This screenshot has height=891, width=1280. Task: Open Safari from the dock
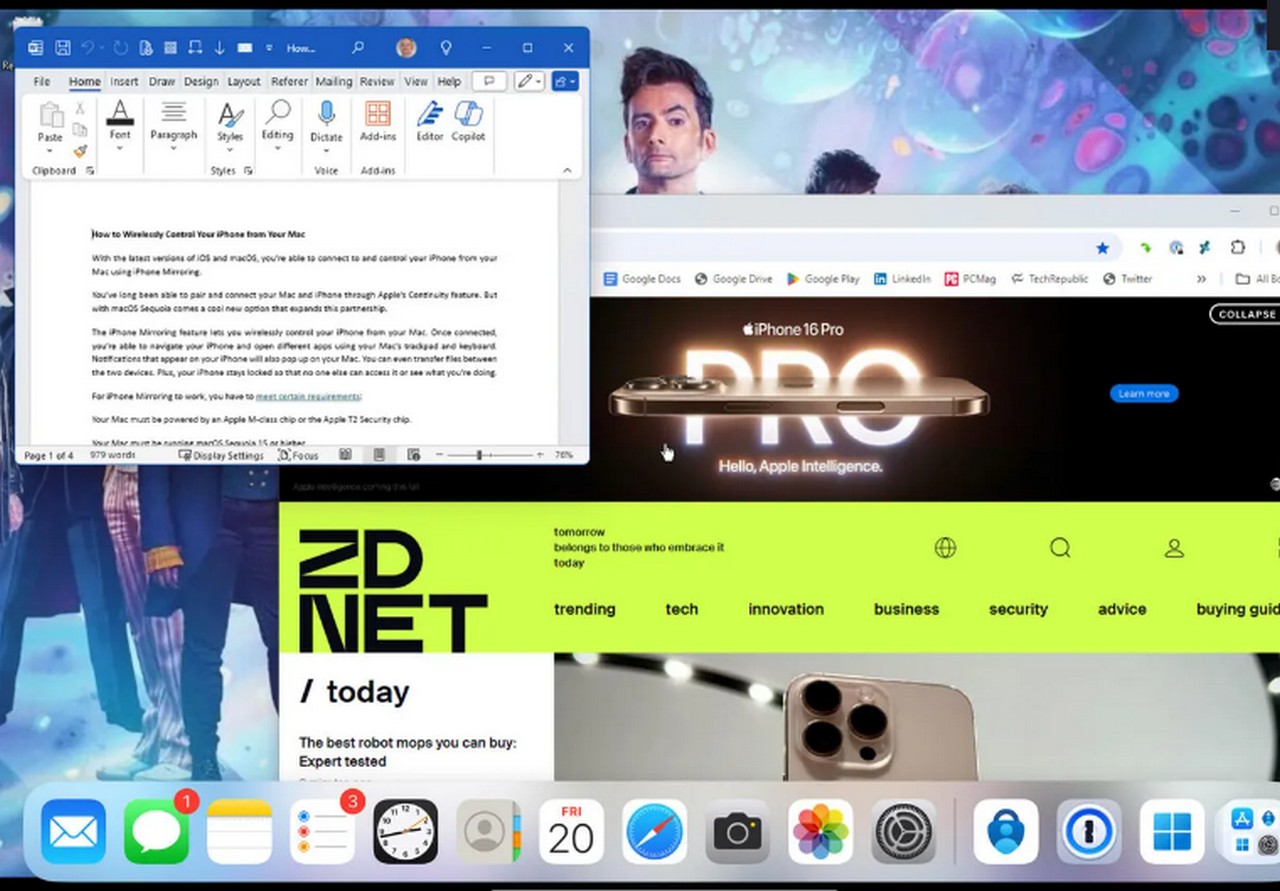655,831
